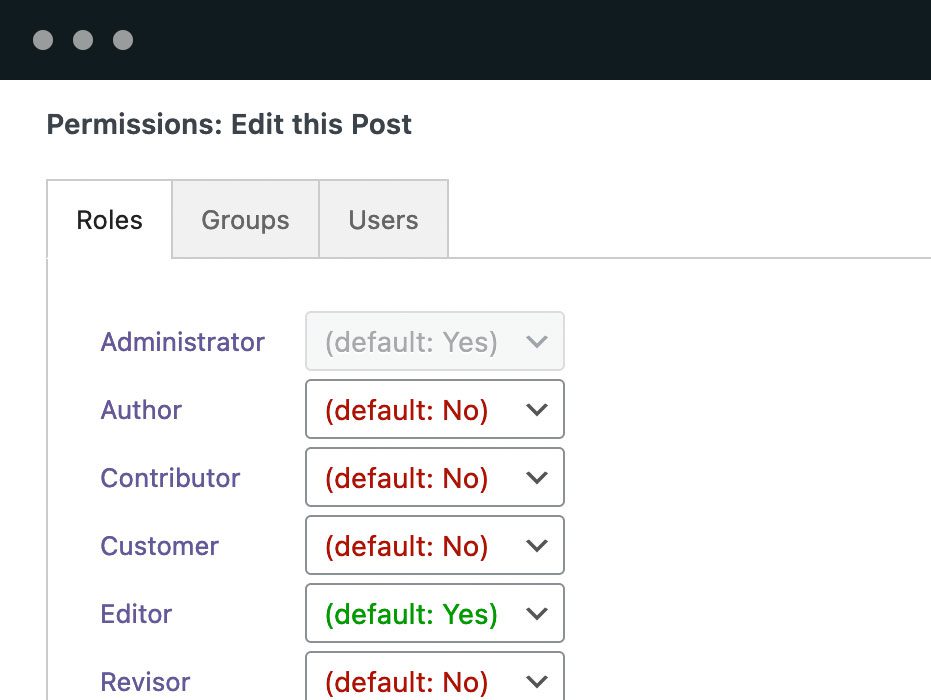Click the Contributor role link

170,478
